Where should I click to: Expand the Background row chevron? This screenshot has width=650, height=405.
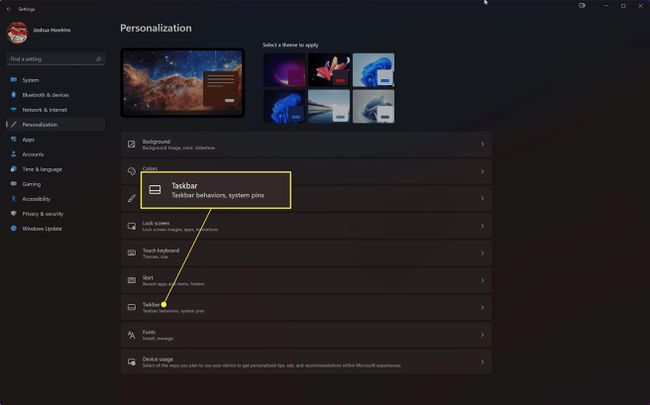coord(483,144)
